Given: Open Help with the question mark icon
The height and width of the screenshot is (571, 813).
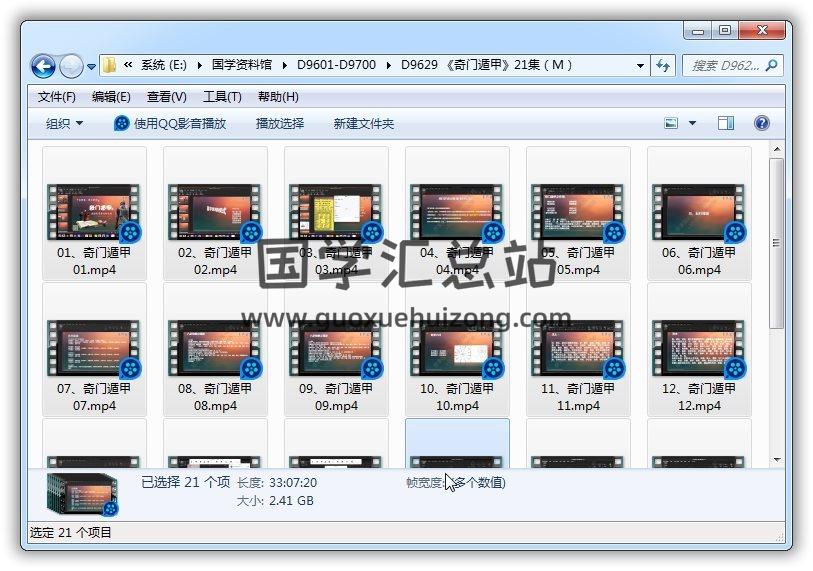Looking at the screenshot, I should coord(762,123).
